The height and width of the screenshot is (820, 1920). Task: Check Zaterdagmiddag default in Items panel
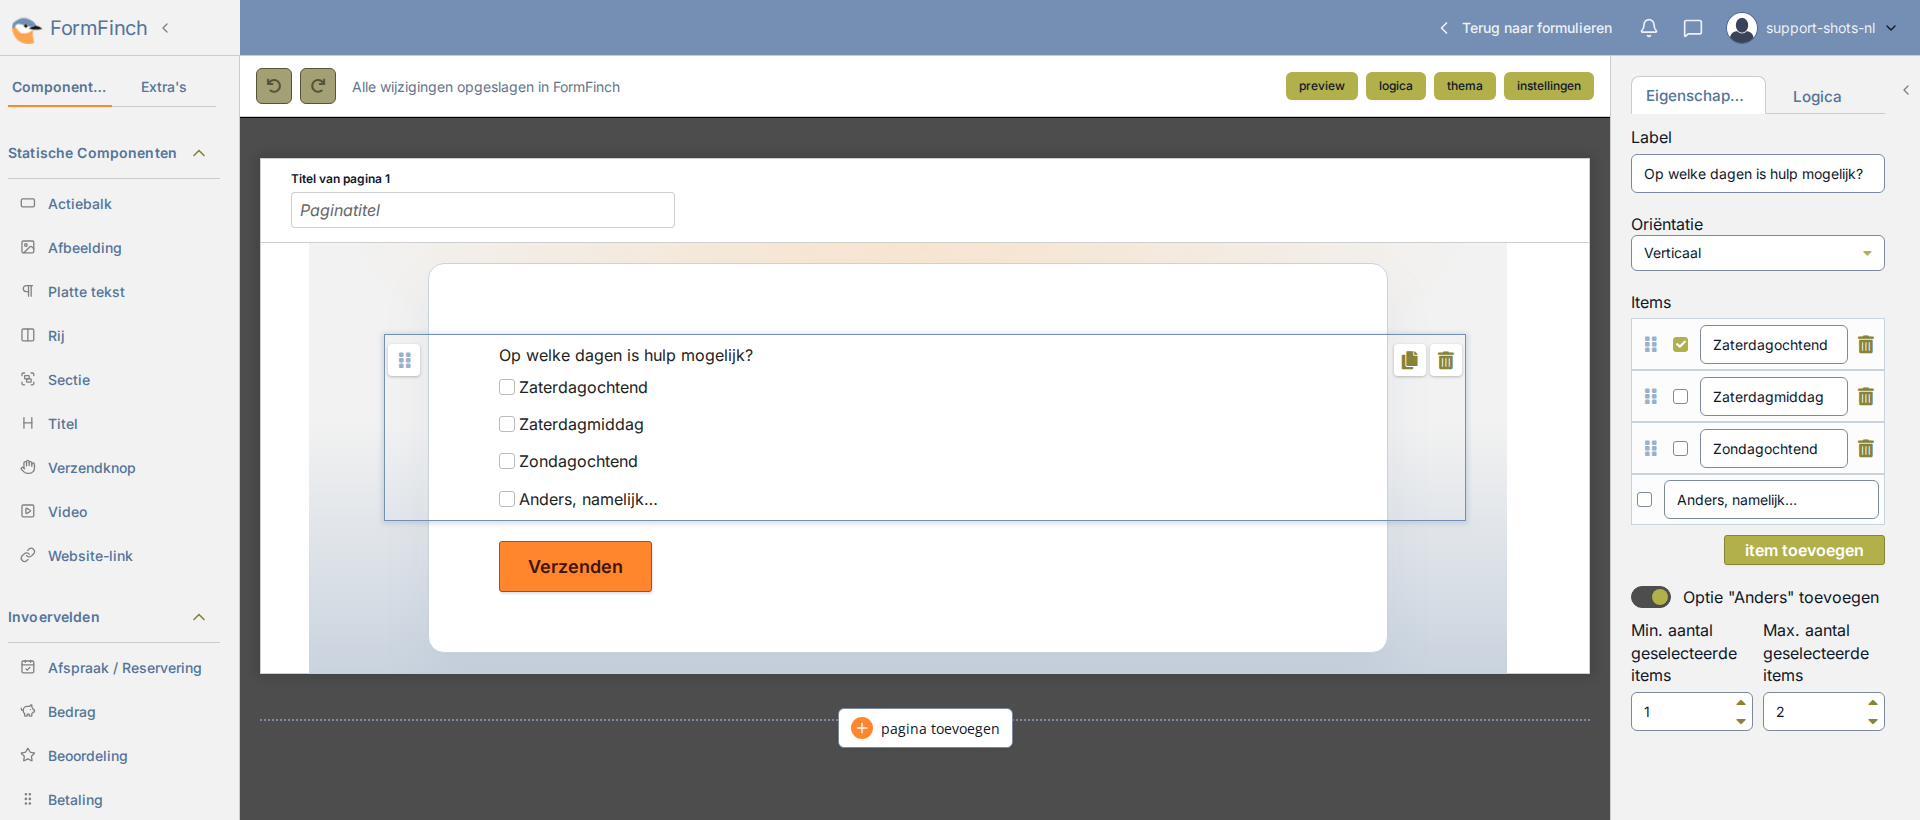pos(1681,397)
